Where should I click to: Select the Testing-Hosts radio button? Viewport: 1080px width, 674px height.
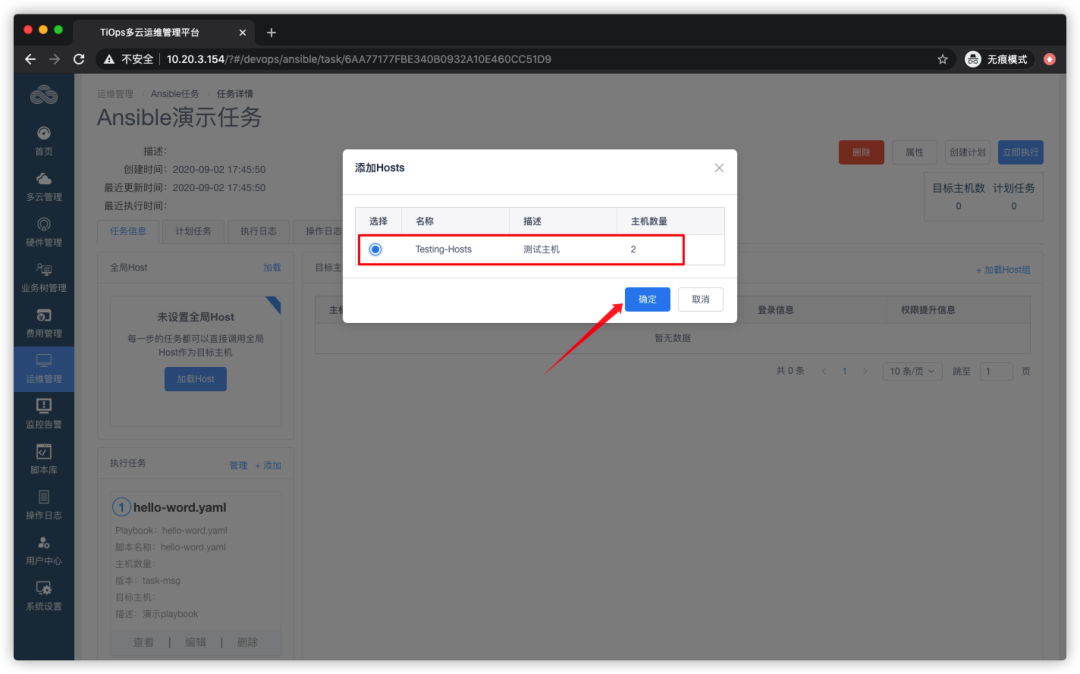pos(375,249)
